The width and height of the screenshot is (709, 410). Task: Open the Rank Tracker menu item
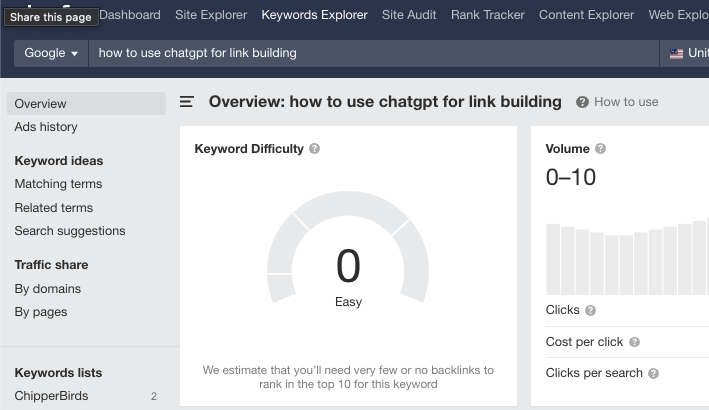487,15
